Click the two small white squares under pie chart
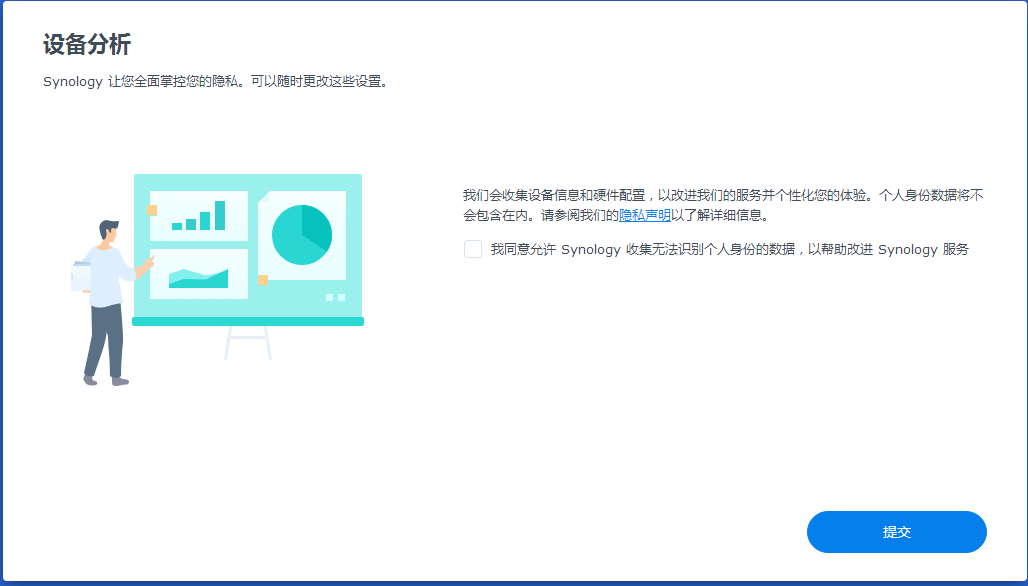Screen dimensions: 1028x586 pyautogui.click(x=335, y=297)
